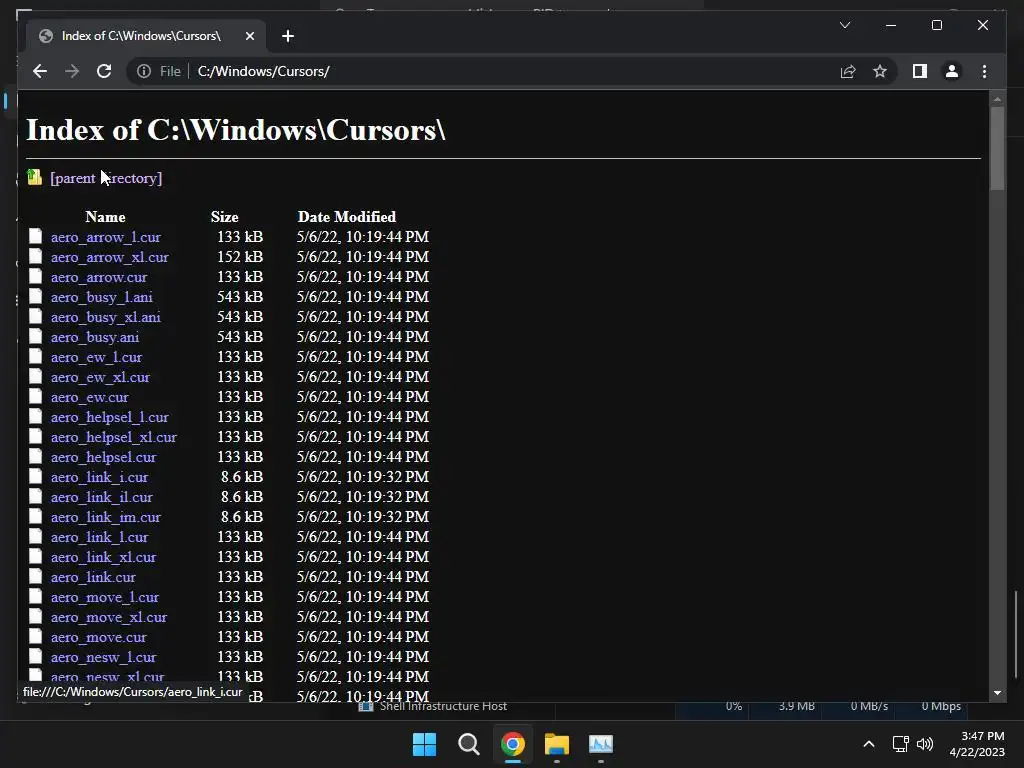
Task: Click file icon beside aero_helpsel.cur
Action: tap(35, 456)
